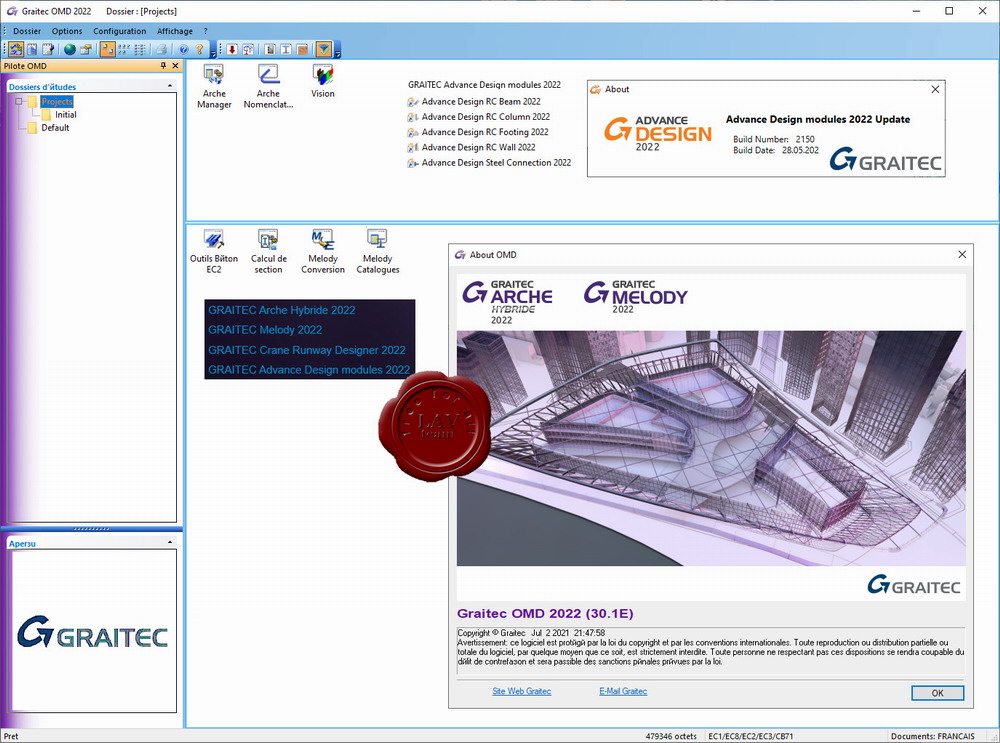Collapse the Dossiers d'études section
This screenshot has height=743, width=1000.
(170, 85)
